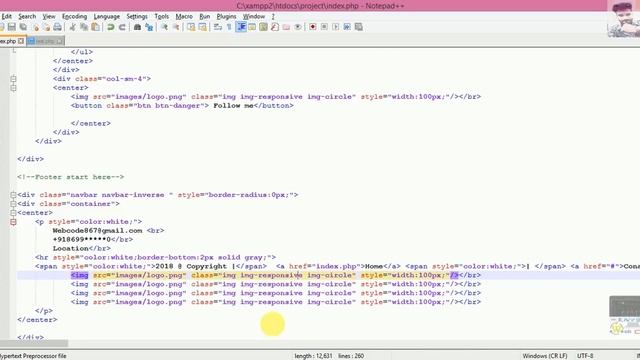
Task: Click the Save All toolbar icon
Action: [23, 27]
